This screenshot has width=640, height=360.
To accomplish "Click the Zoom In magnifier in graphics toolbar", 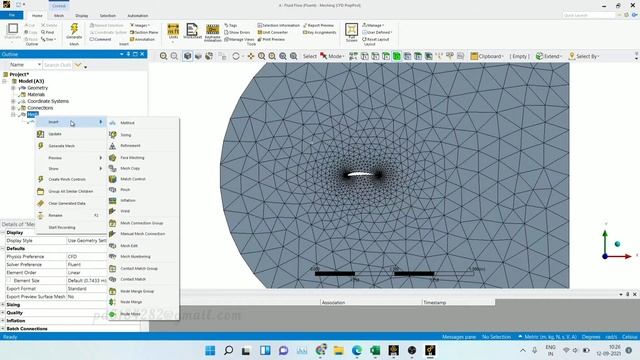I will (164, 56).
